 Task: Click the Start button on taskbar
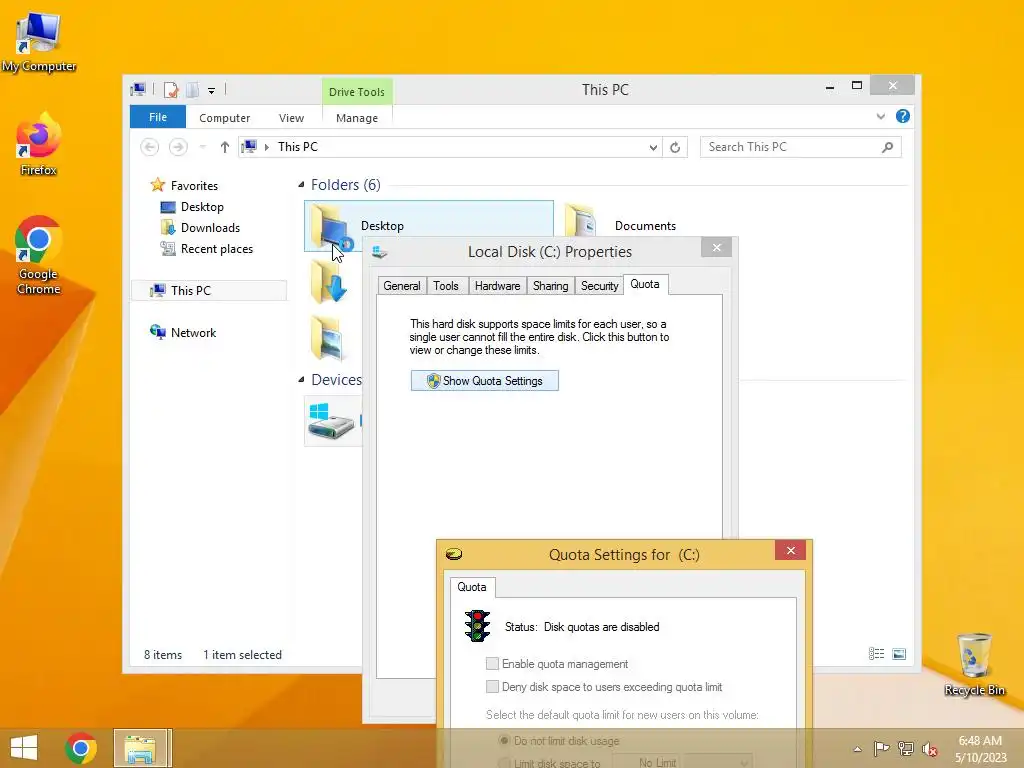24,748
